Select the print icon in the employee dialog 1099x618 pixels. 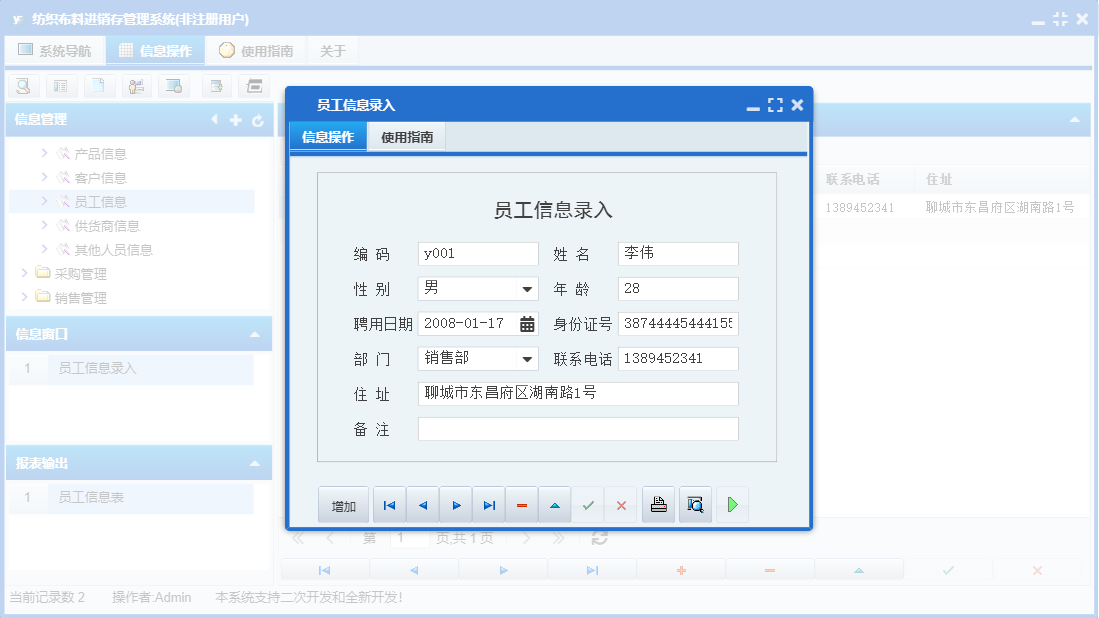tap(658, 505)
